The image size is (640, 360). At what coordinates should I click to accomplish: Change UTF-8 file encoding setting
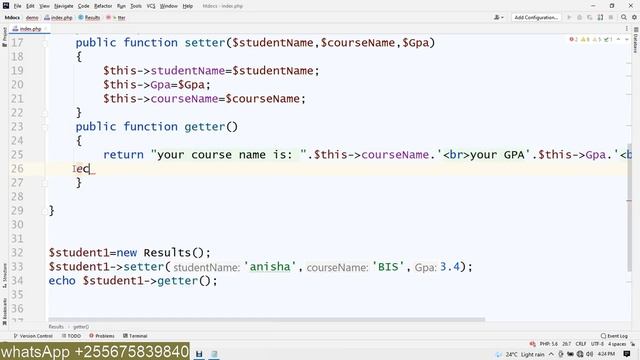coord(597,344)
